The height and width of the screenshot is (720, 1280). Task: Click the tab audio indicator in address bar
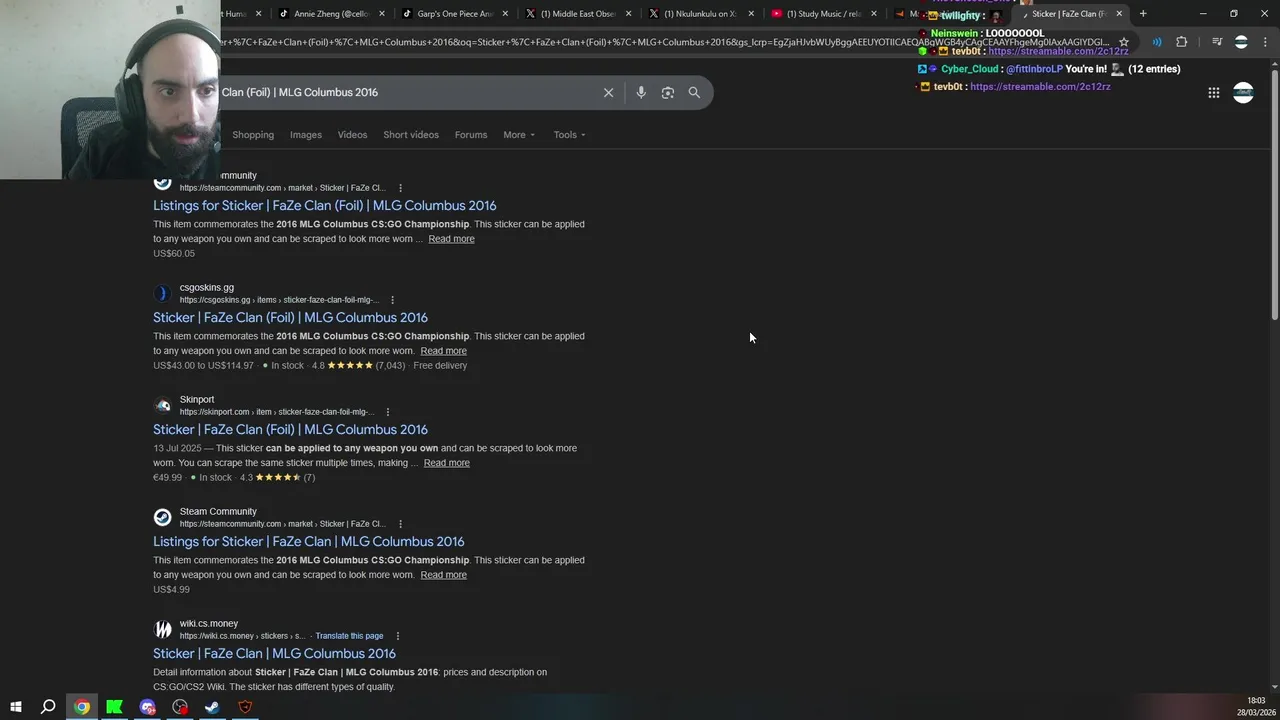pos(1157,42)
